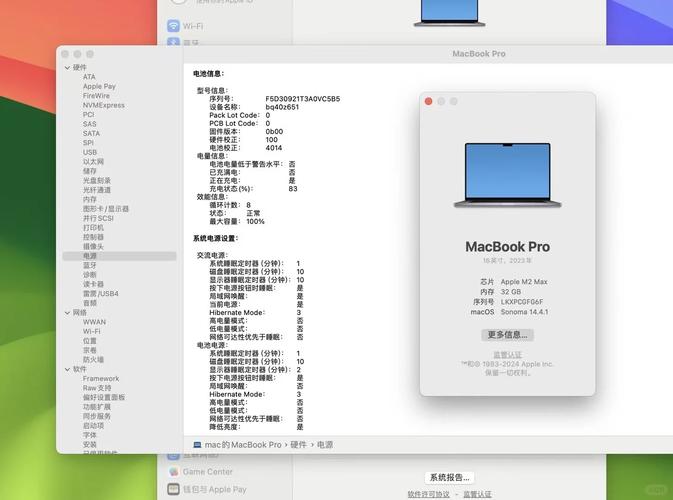This screenshot has height=500, width=673.
Task: Select 位置 under 网络
Action: tap(90, 341)
